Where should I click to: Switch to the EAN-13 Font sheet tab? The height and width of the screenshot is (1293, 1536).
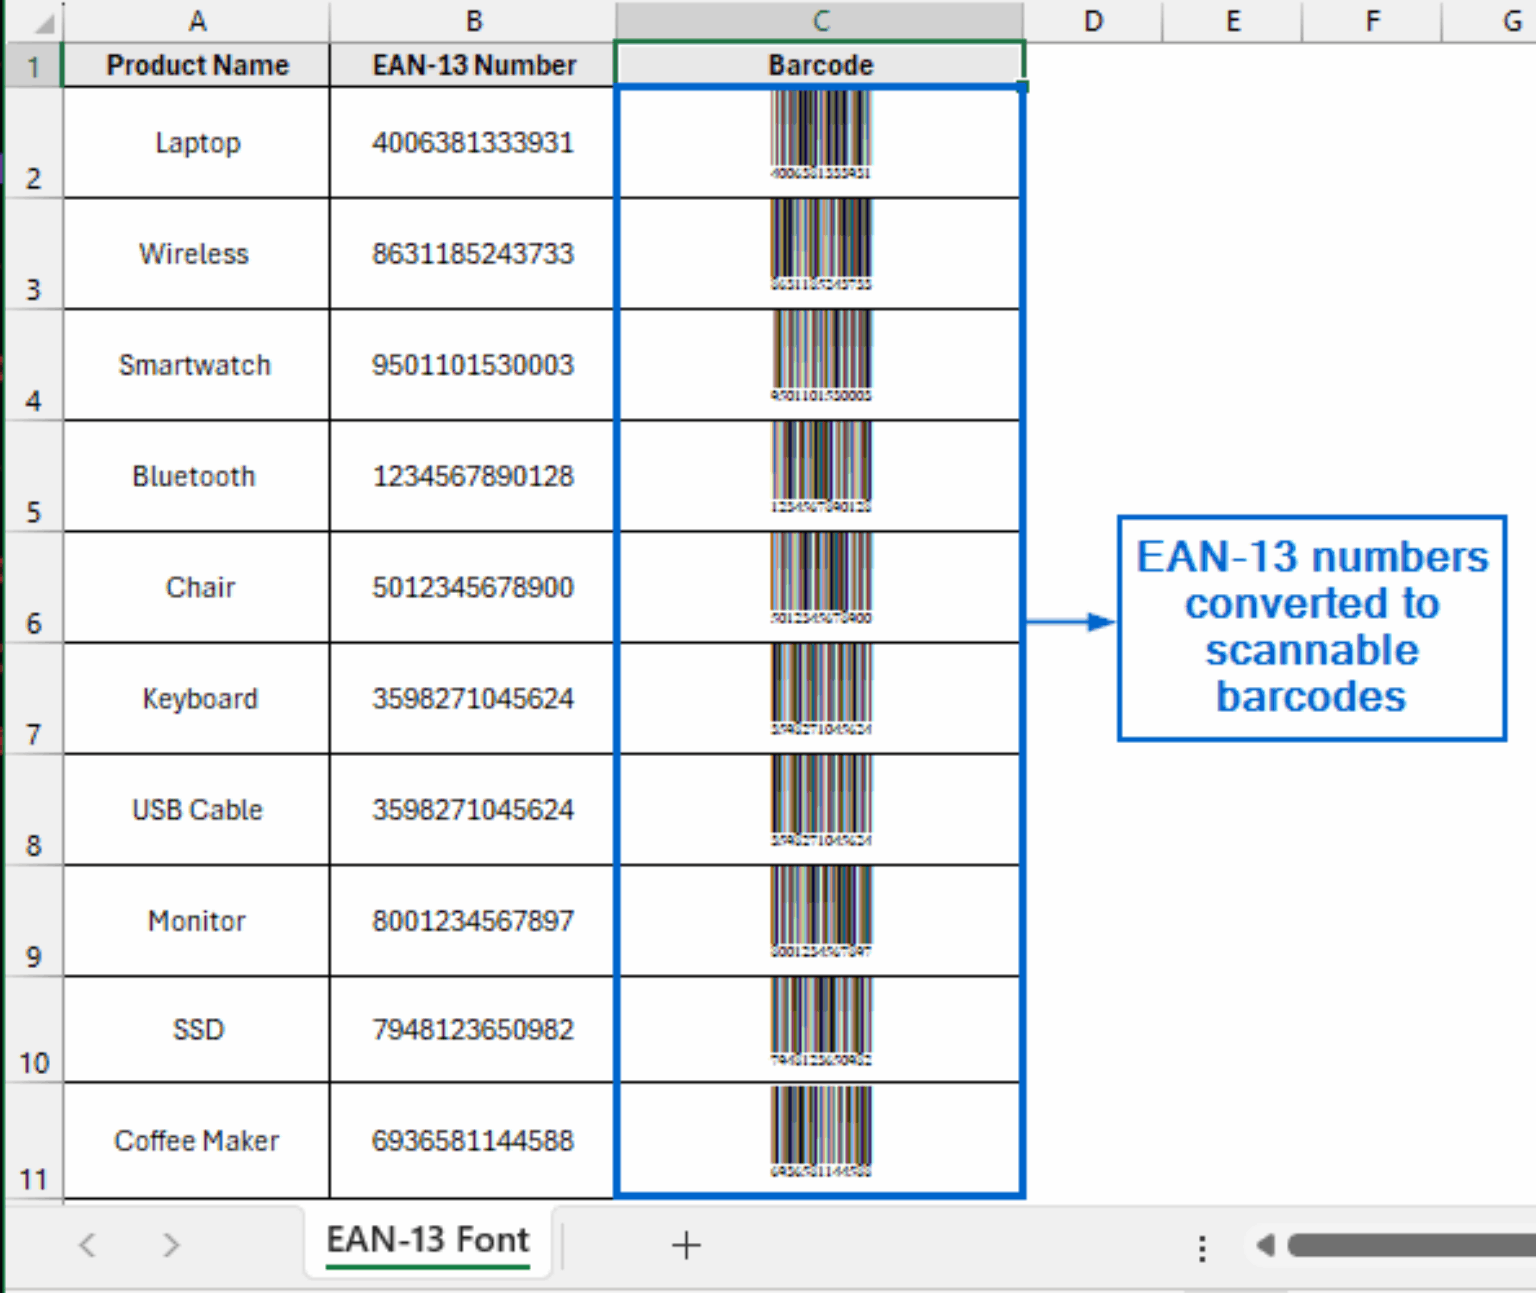tap(428, 1239)
